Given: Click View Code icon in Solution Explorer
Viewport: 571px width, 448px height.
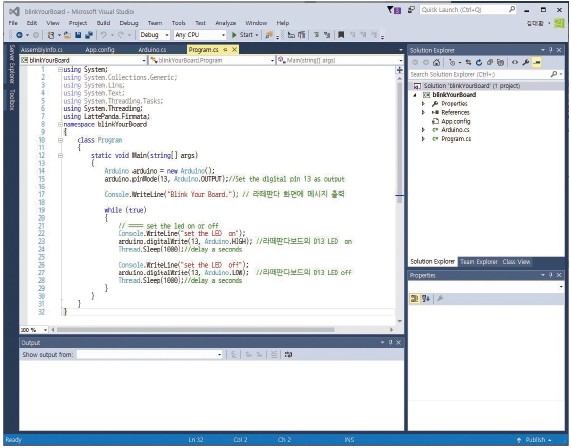Looking at the screenshot, I should pyautogui.click(x=515, y=63).
